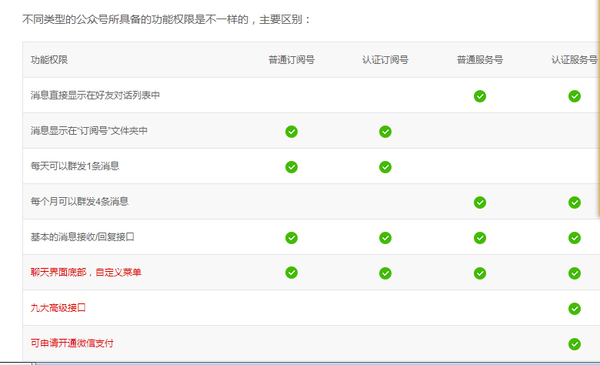Click 认证服务号 checkmark in 基本的消息接收/回复接口 row

[x=574, y=238]
